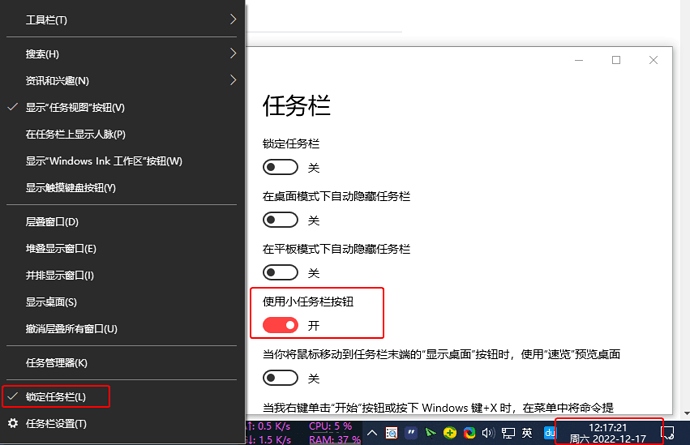Show hidden tray icons chevron

372,433
